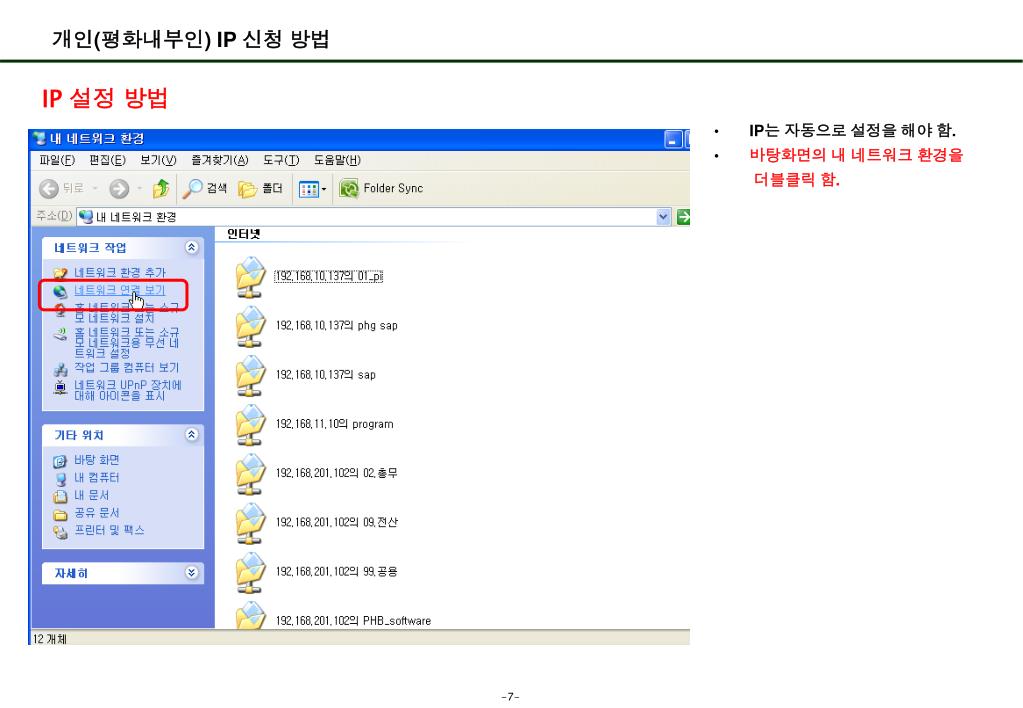Click 네트워크 연결 보기 link
This screenshot has height=708, width=1023.
point(119,290)
